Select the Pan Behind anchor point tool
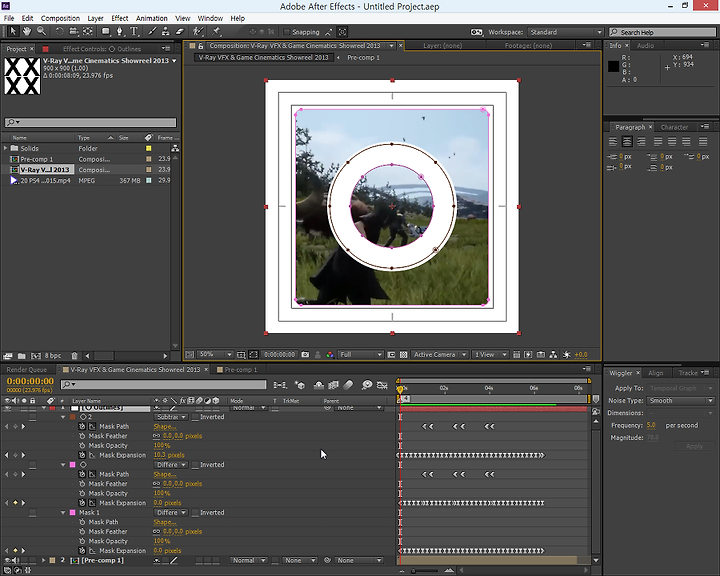 click(x=88, y=31)
